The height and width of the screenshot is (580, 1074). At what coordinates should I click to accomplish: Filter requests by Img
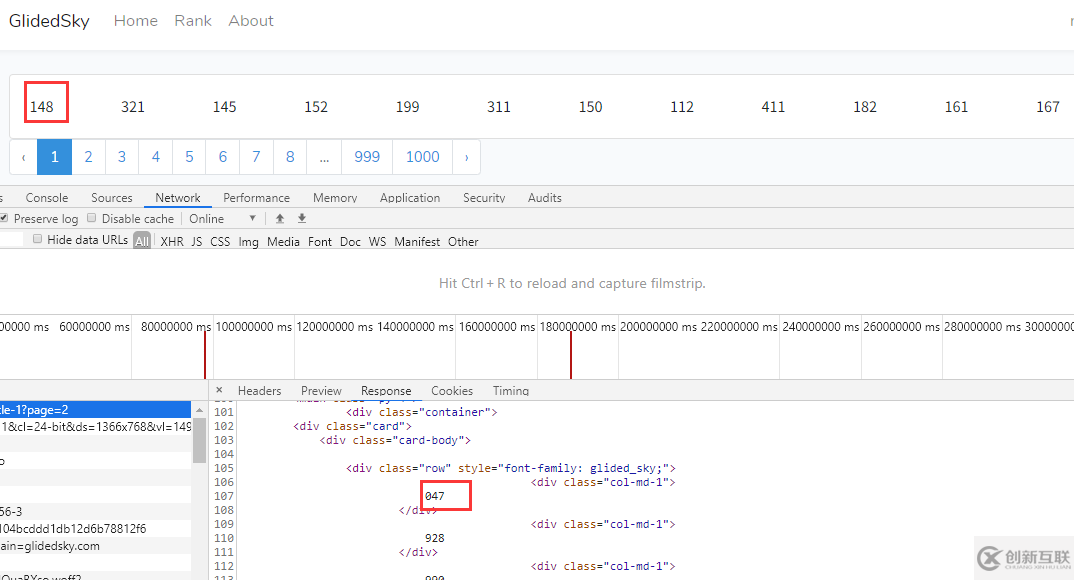pyautogui.click(x=249, y=241)
